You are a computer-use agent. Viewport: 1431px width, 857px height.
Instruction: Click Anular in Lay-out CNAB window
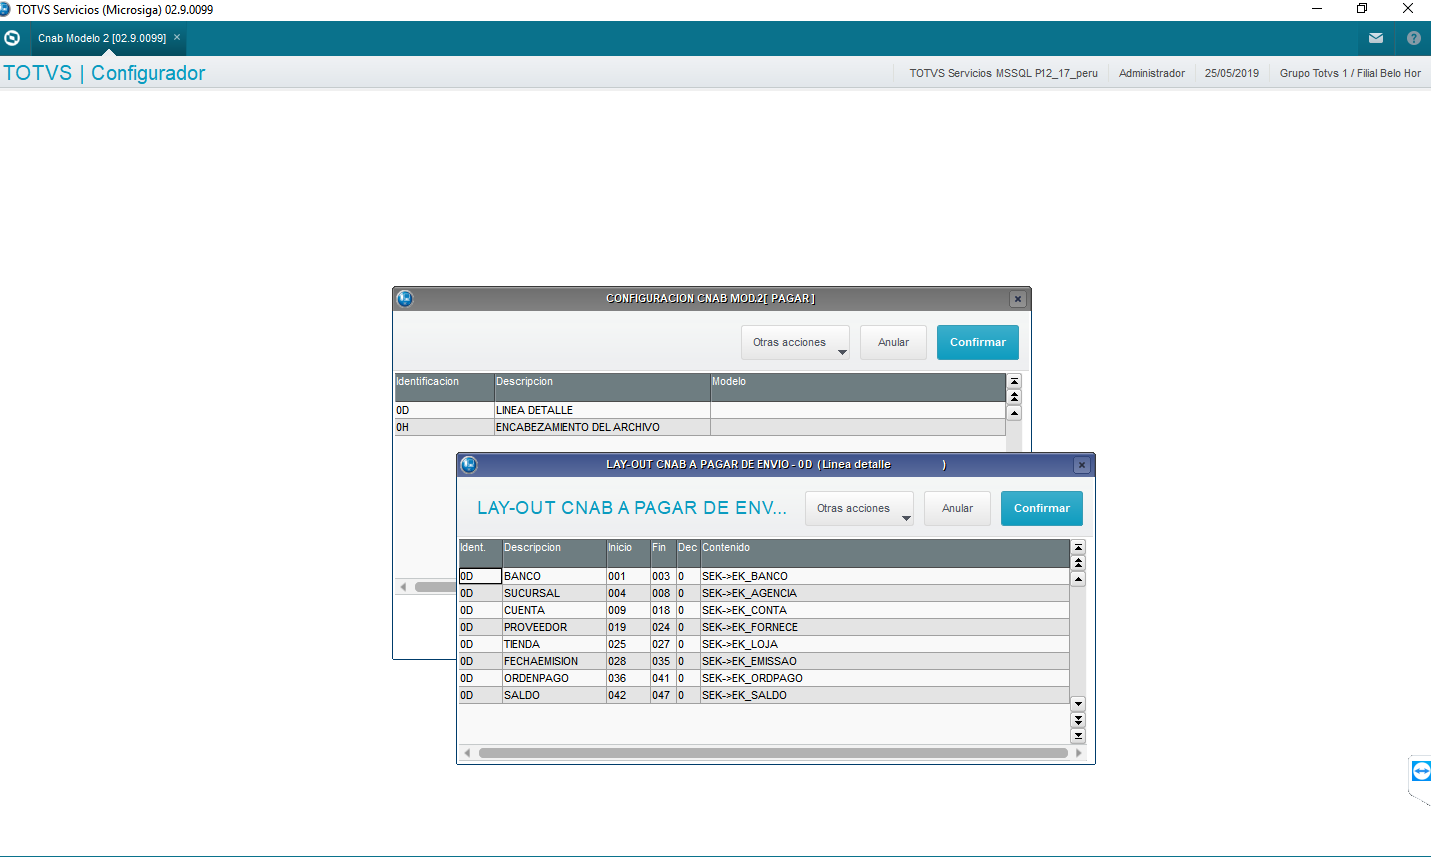click(x=957, y=508)
